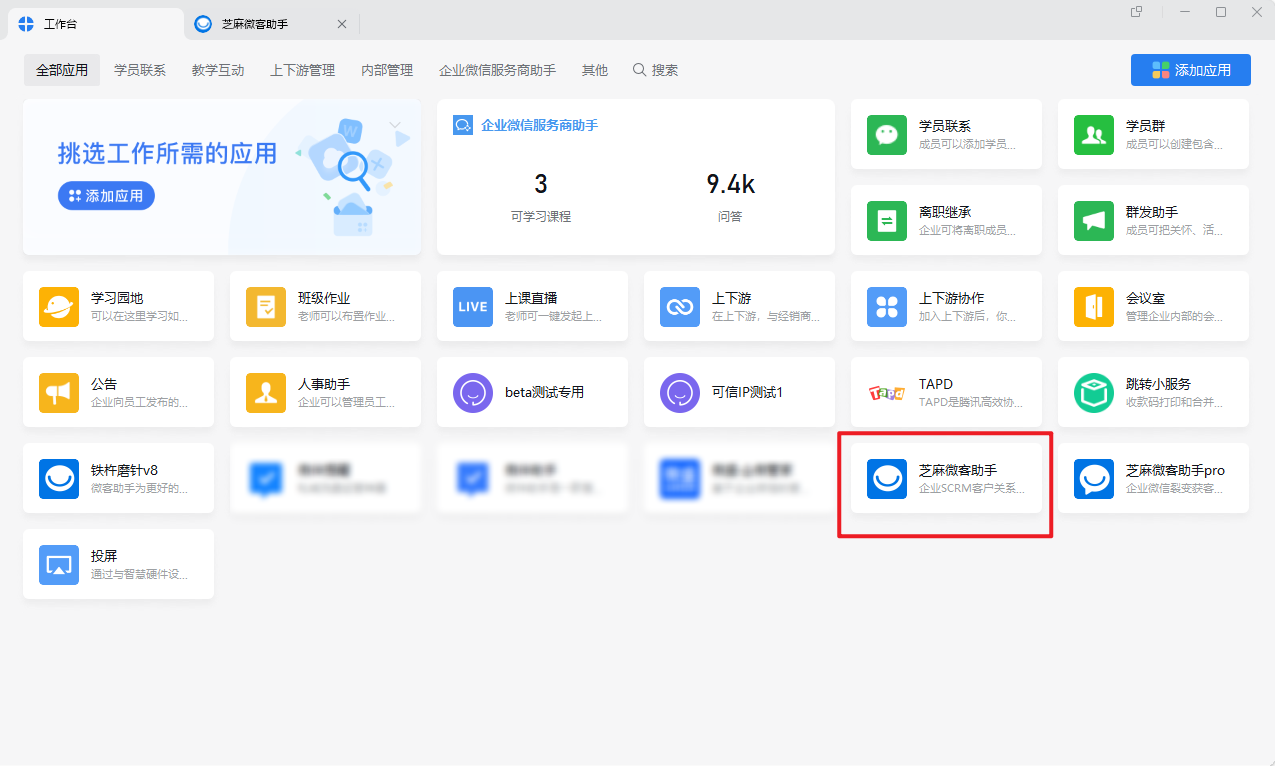Select the 内部管理 category
This screenshot has width=1275, height=766.
tap(387, 70)
